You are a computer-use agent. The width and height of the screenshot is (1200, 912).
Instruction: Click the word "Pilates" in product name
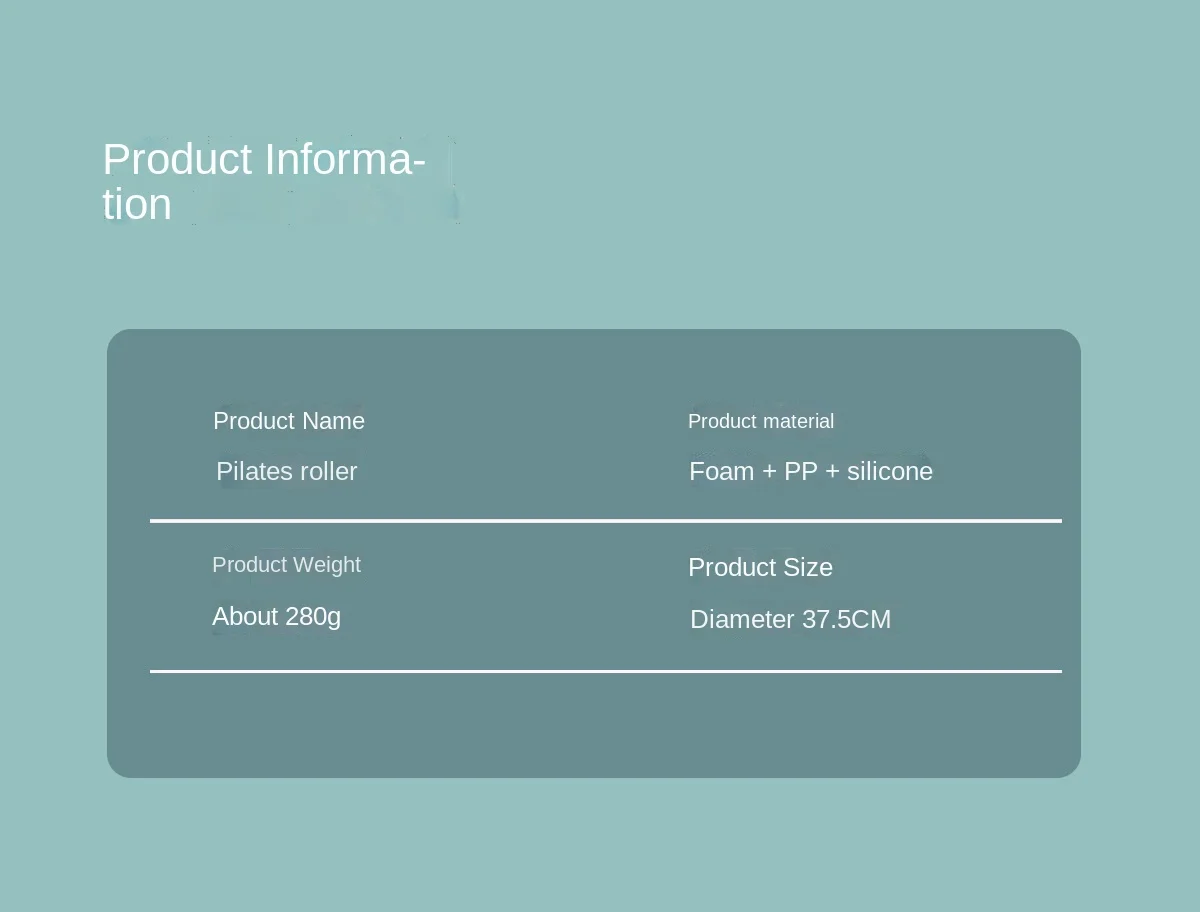click(251, 471)
